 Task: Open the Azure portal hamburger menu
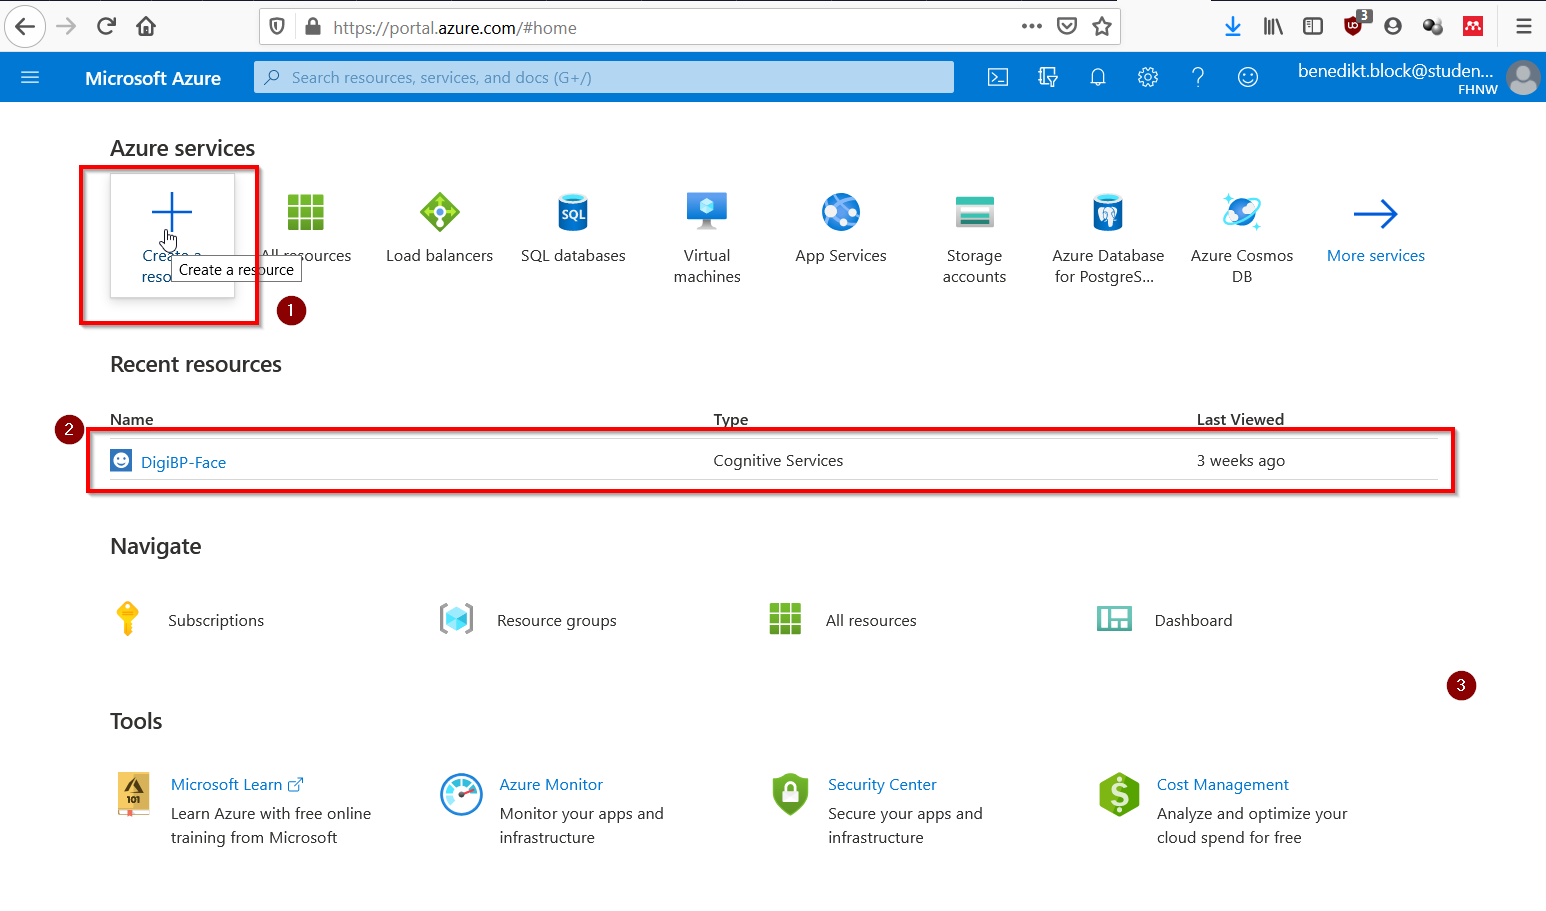30,77
